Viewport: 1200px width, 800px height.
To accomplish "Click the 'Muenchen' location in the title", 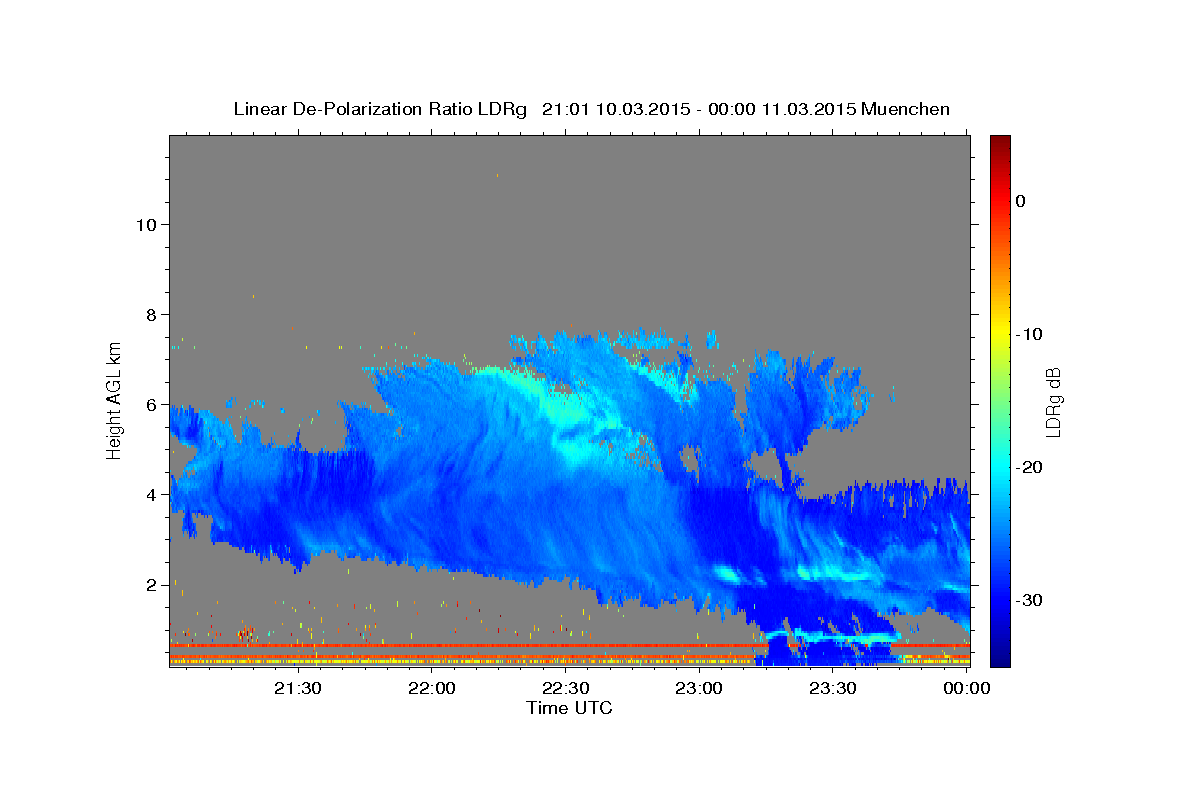I will pos(906,109).
